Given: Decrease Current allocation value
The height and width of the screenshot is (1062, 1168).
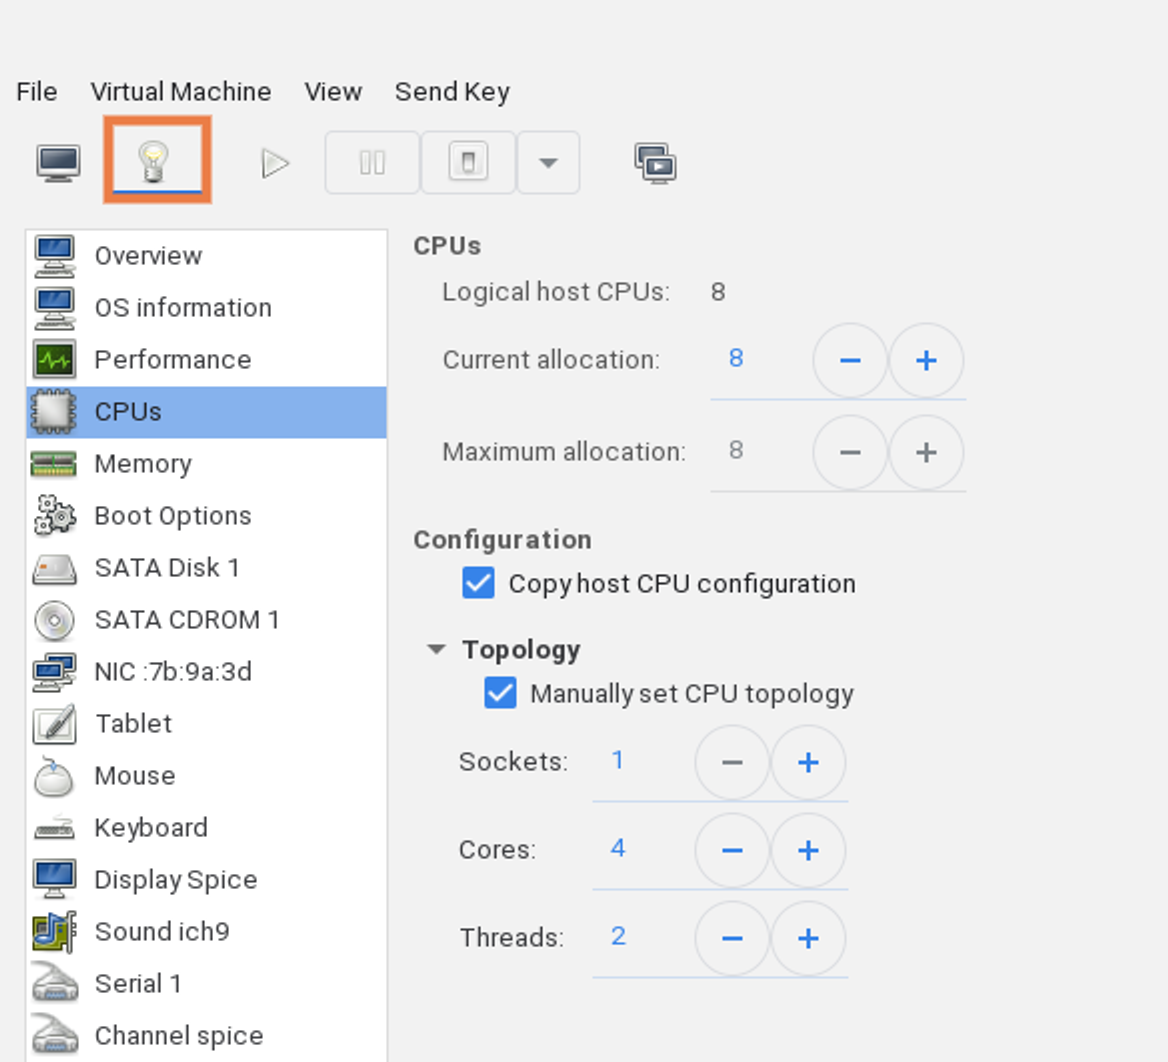Looking at the screenshot, I should [x=850, y=360].
